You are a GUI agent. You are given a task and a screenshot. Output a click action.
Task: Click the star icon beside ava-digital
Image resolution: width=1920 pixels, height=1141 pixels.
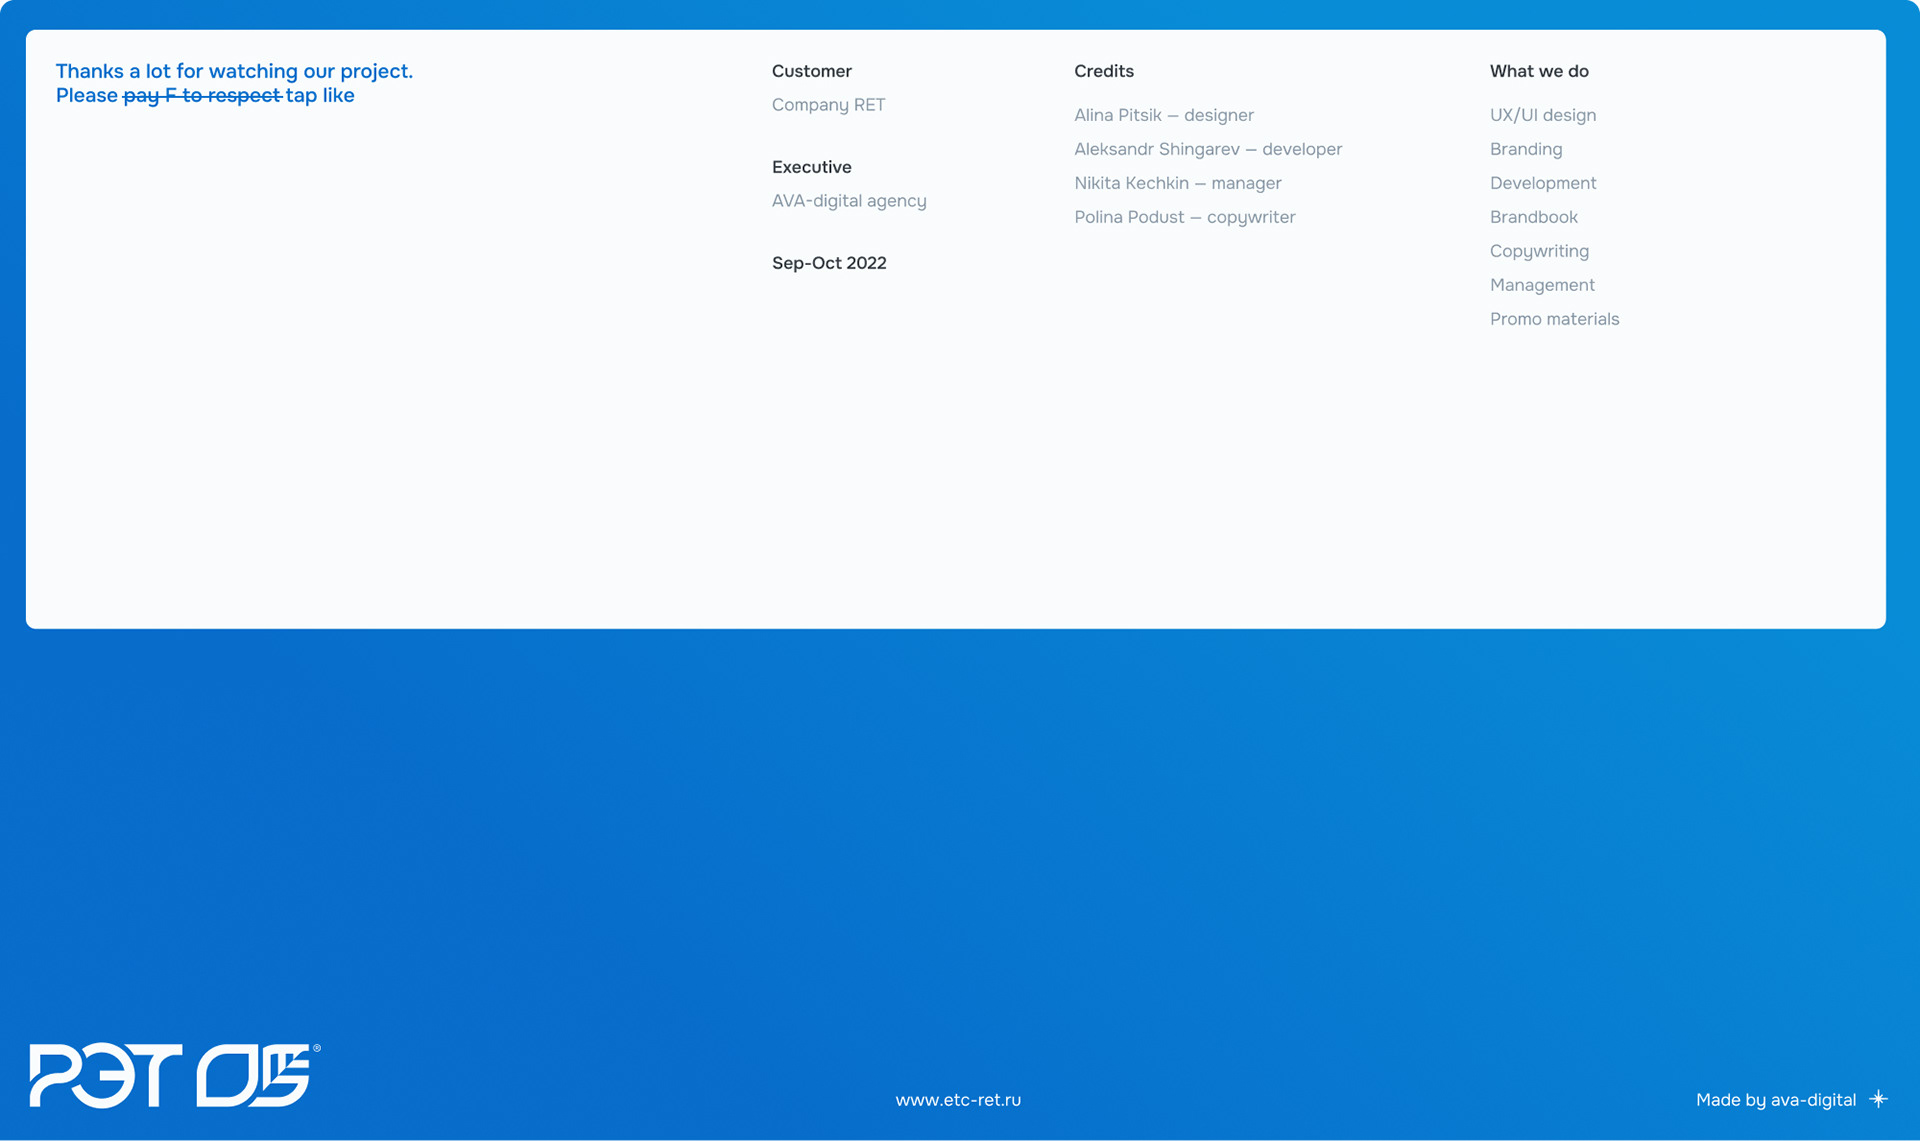coord(1879,1099)
